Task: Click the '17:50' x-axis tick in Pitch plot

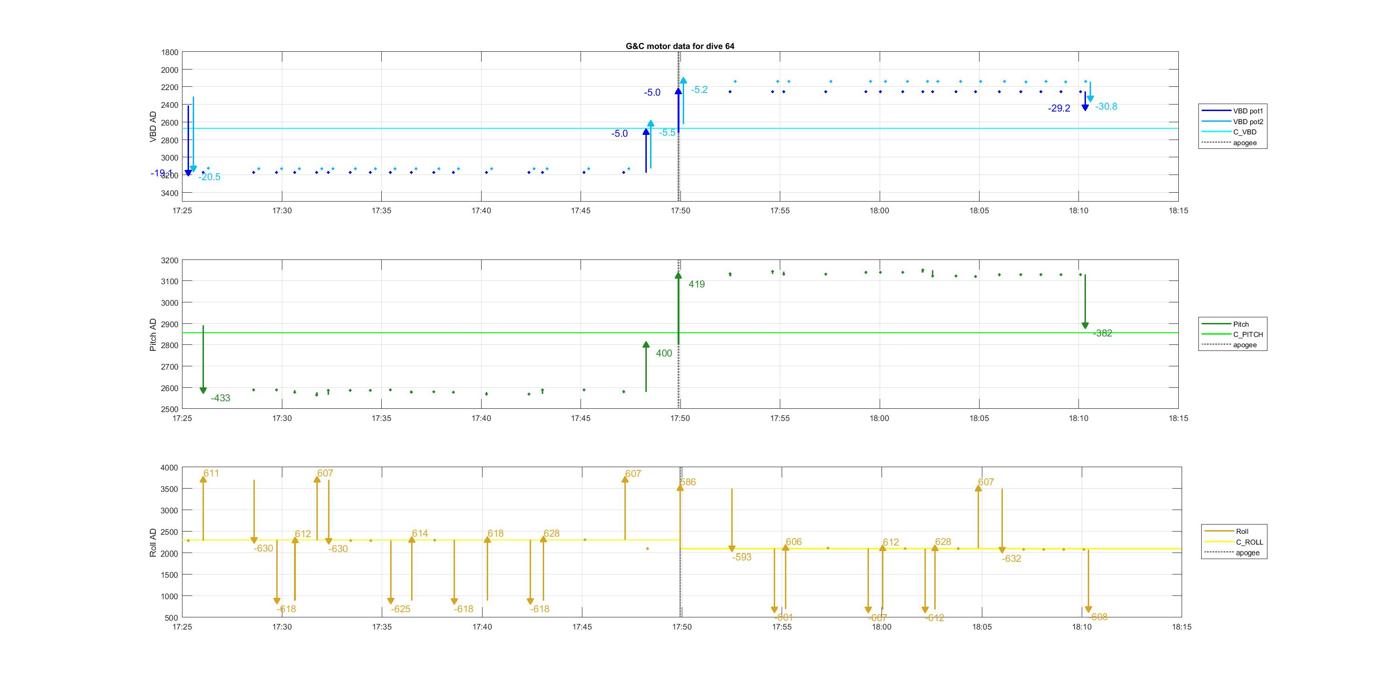Action: pyautogui.click(x=680, y=418)
